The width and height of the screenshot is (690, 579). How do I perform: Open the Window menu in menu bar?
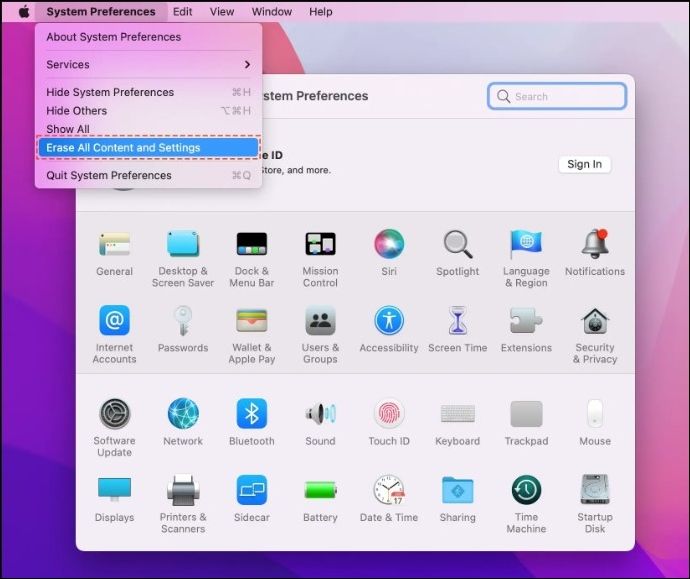pos(272,12)
